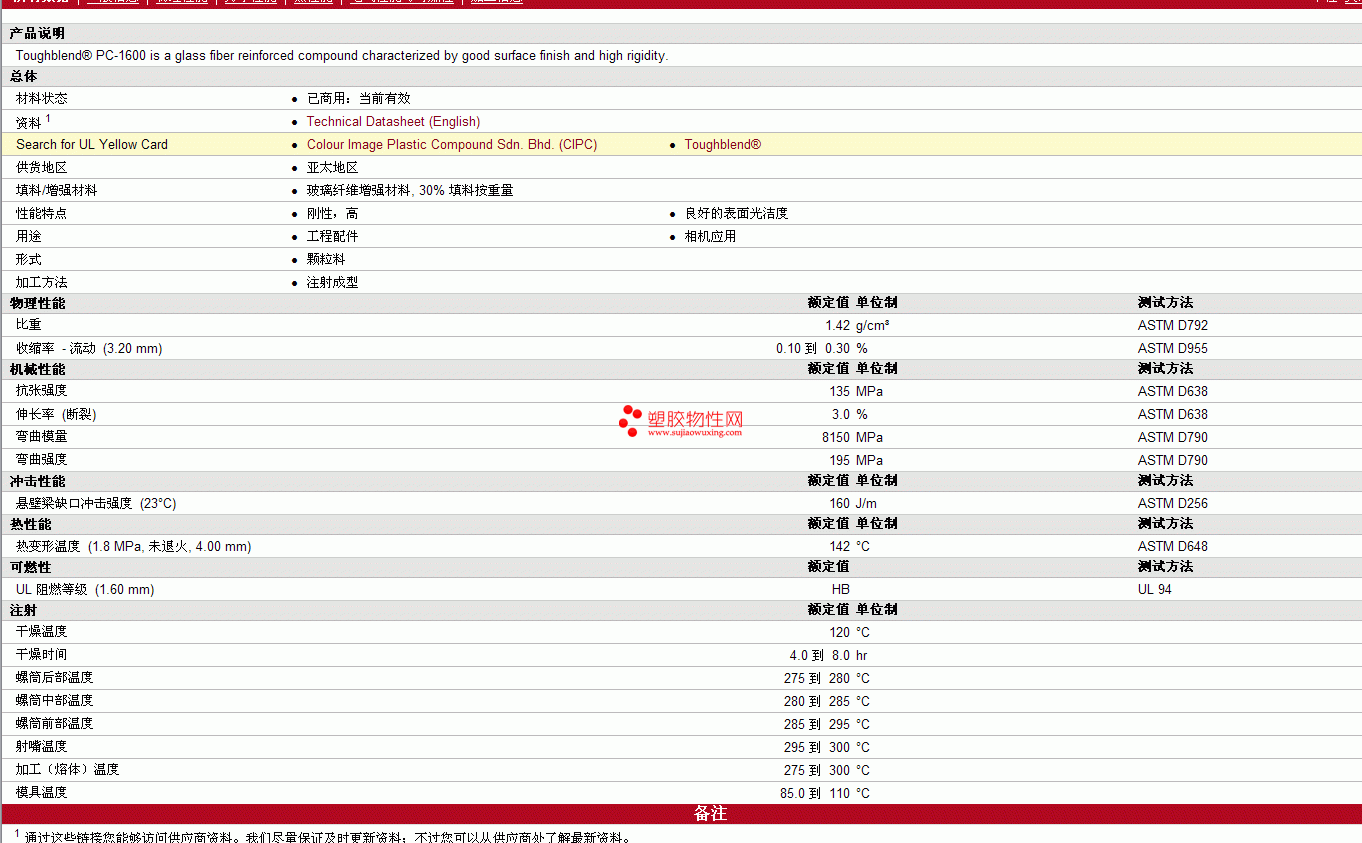The height and width of the screenshot is (843, 1362).
Task: Click the product description sentence about Toughblend® PC-1600
Action: [342, 56]
